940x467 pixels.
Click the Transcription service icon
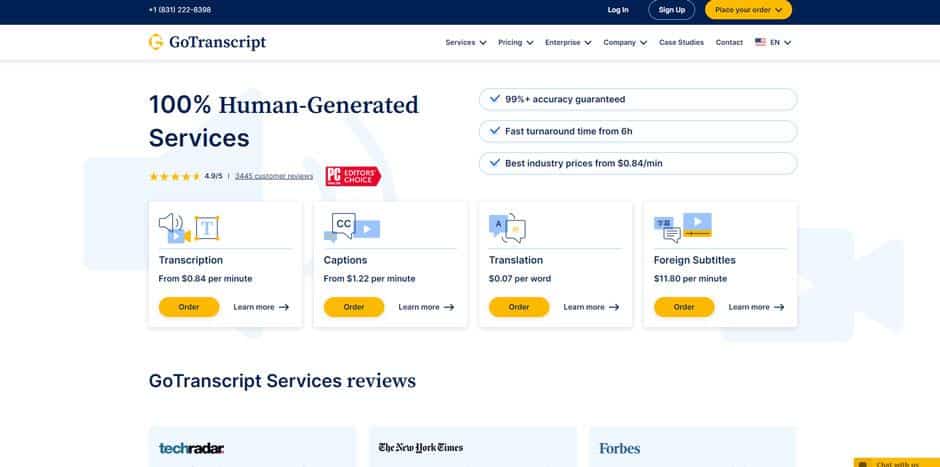tap(188, 228)
